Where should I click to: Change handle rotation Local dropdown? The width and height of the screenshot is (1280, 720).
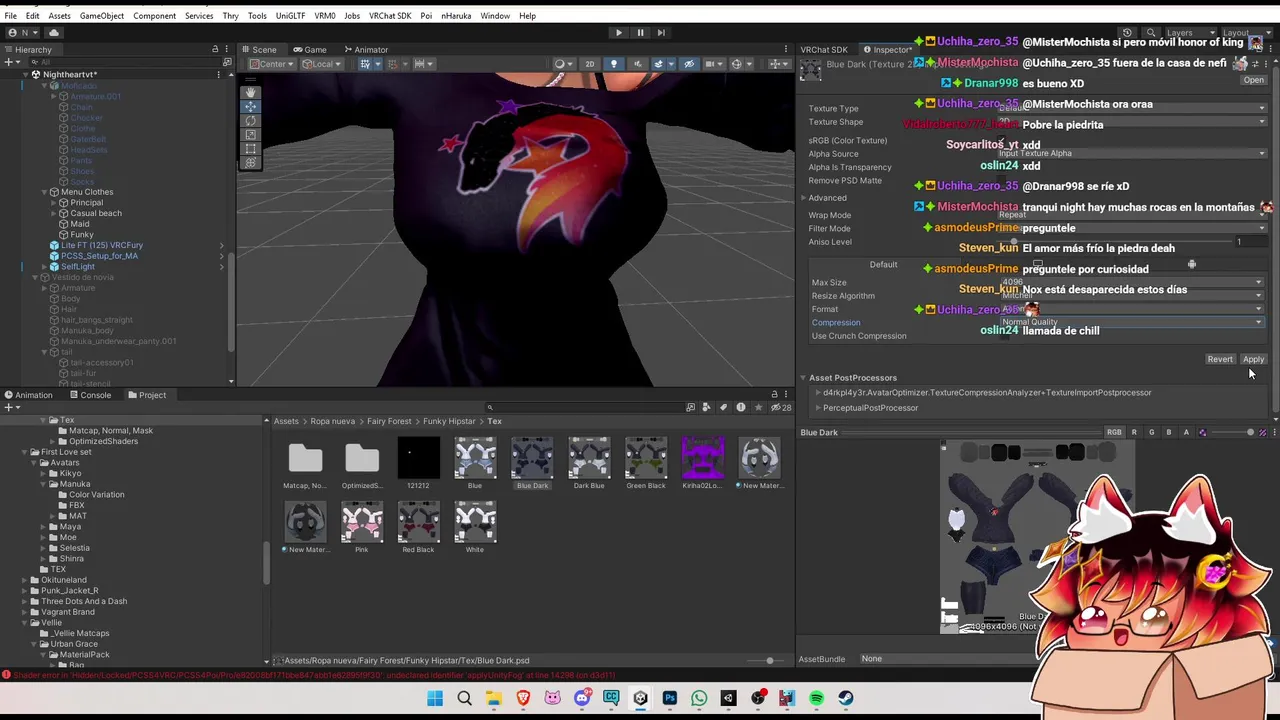[x=322, y=64]
